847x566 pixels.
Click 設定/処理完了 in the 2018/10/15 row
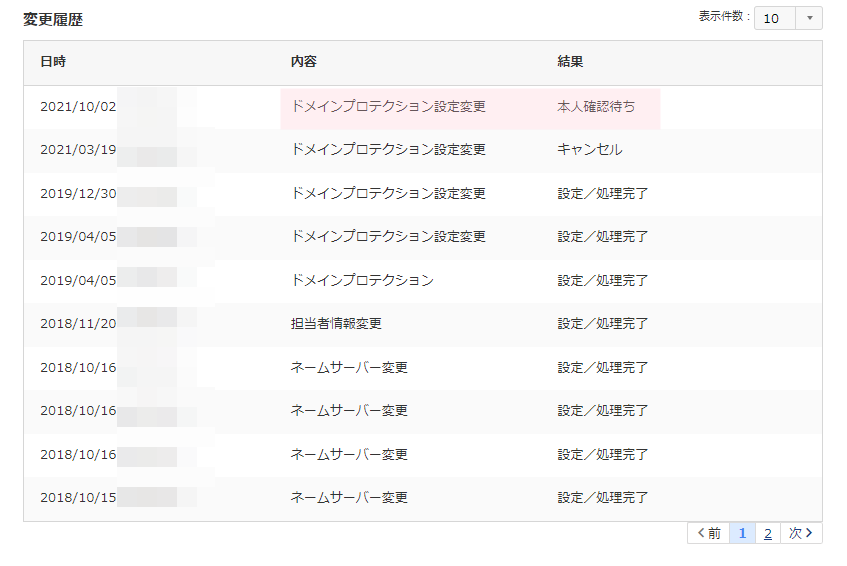pos(602,497)
